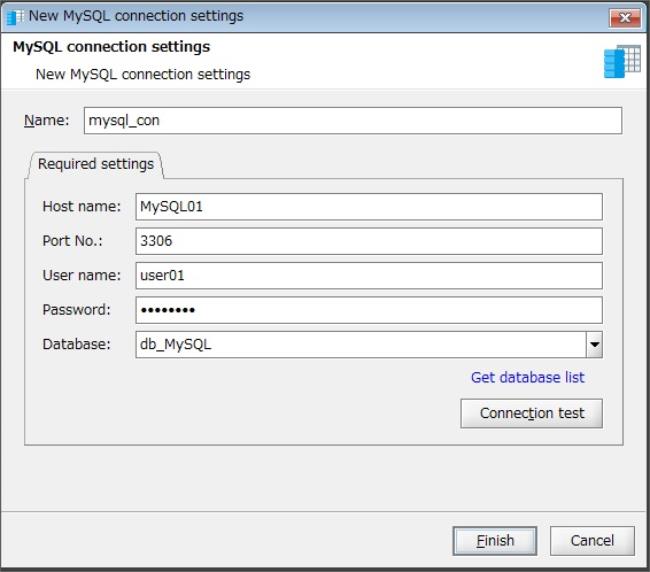Open the Get database list link
The width and height of the screenshot is (650, 572).
(527, 377)
